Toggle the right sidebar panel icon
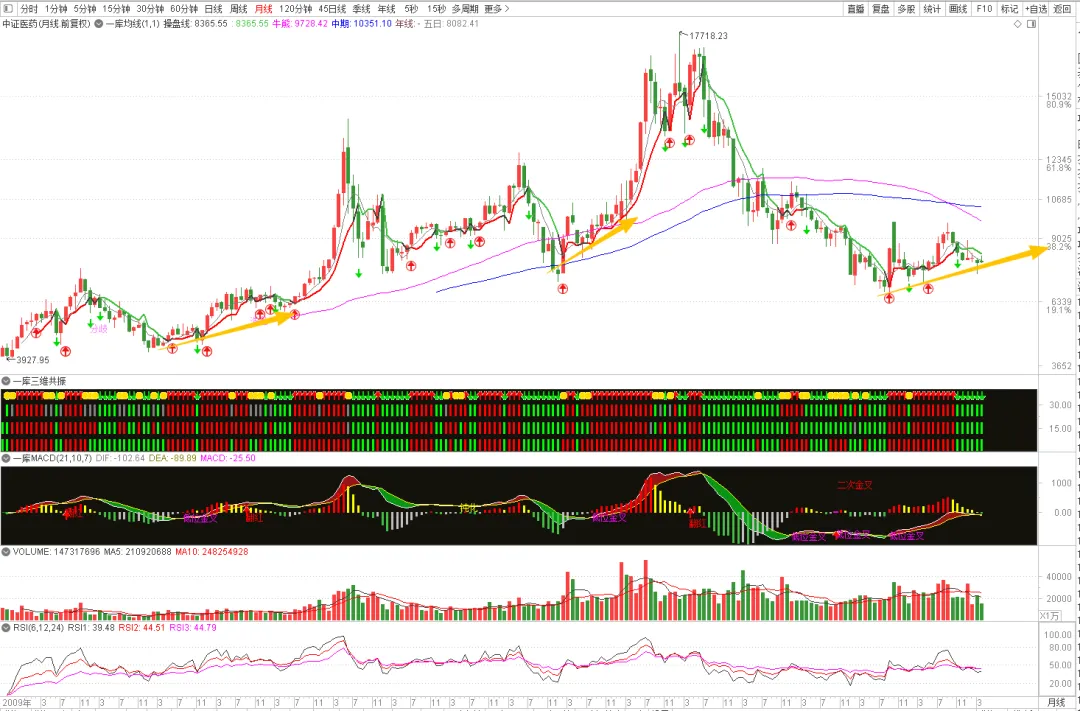This screenshot has width=1080, height=711. point(1031,24)
